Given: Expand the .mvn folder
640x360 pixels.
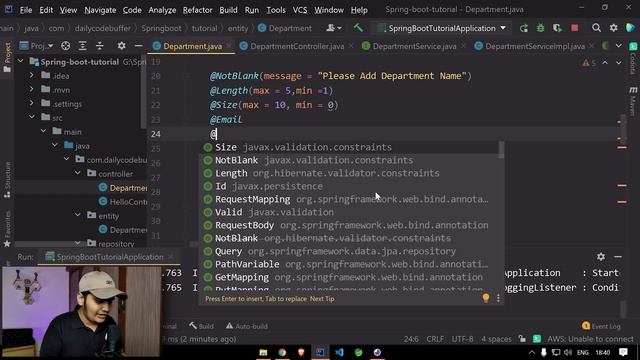Looking at the screenshot, I should click(x=31, y=89).
